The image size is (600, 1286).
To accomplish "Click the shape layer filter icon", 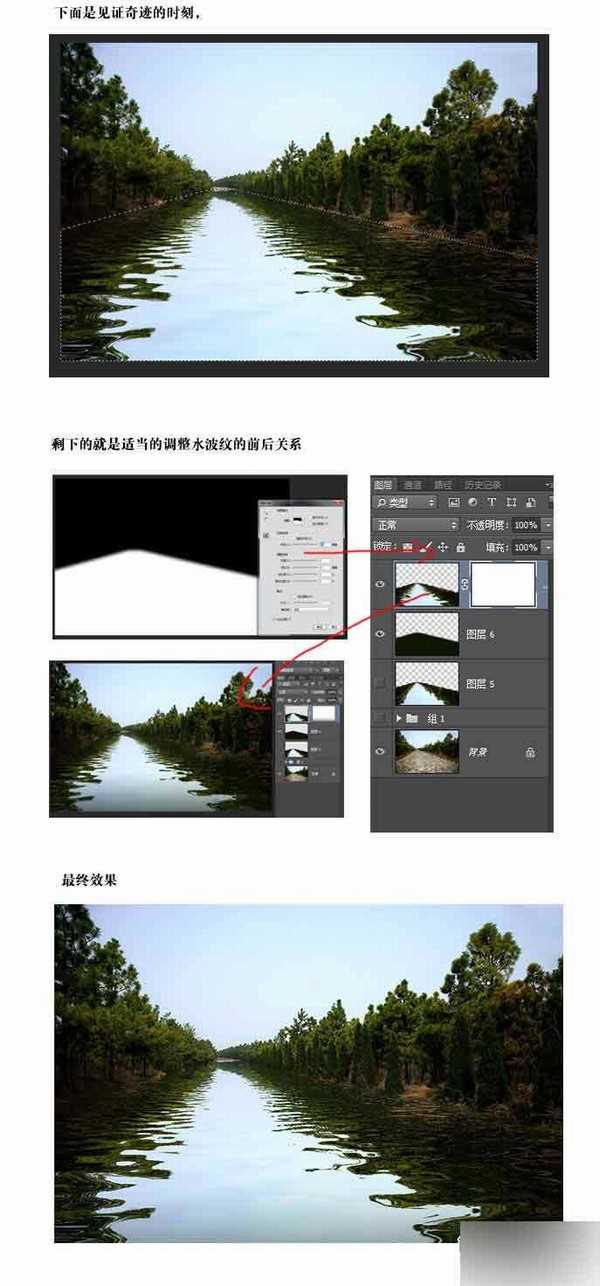I will [x=511, y=502].
